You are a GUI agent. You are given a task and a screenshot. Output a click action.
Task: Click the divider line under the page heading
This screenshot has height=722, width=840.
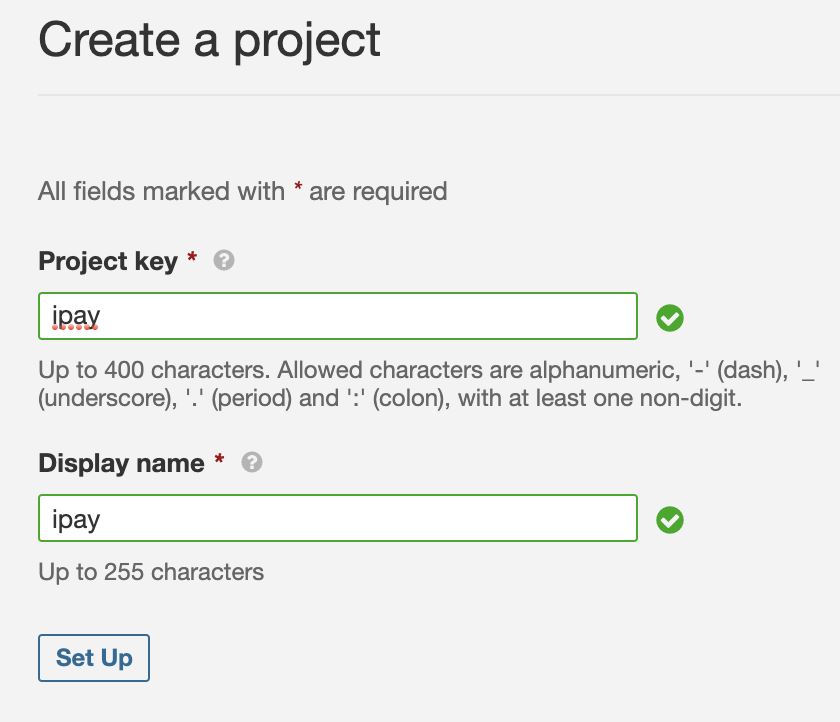[x=438, y=96]
